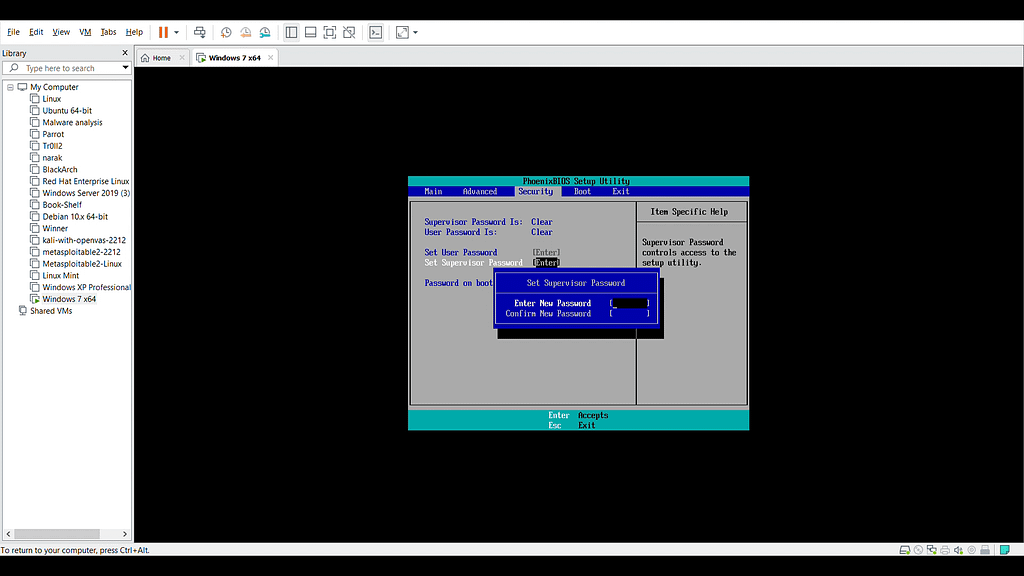The height and width of the screenshot is (576, 1024).
Task: Open the stretch options dropdown arrow
Action: point(415,32)
